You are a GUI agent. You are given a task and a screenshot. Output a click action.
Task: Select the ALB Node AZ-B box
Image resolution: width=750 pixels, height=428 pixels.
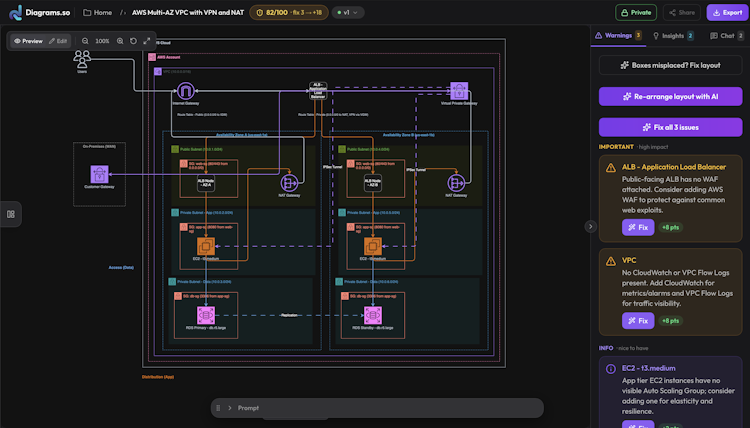[x=373, y=183]
